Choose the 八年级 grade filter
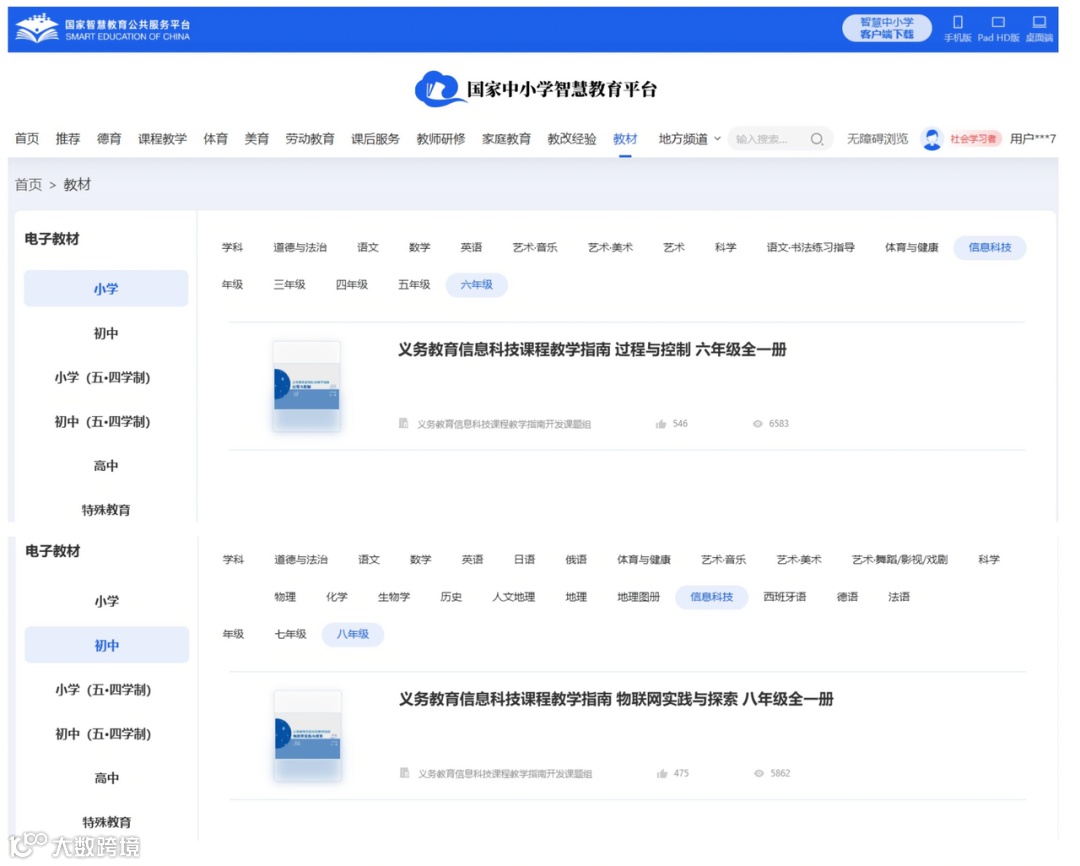This screenshot has width=1080, height=866. point(353,634)
